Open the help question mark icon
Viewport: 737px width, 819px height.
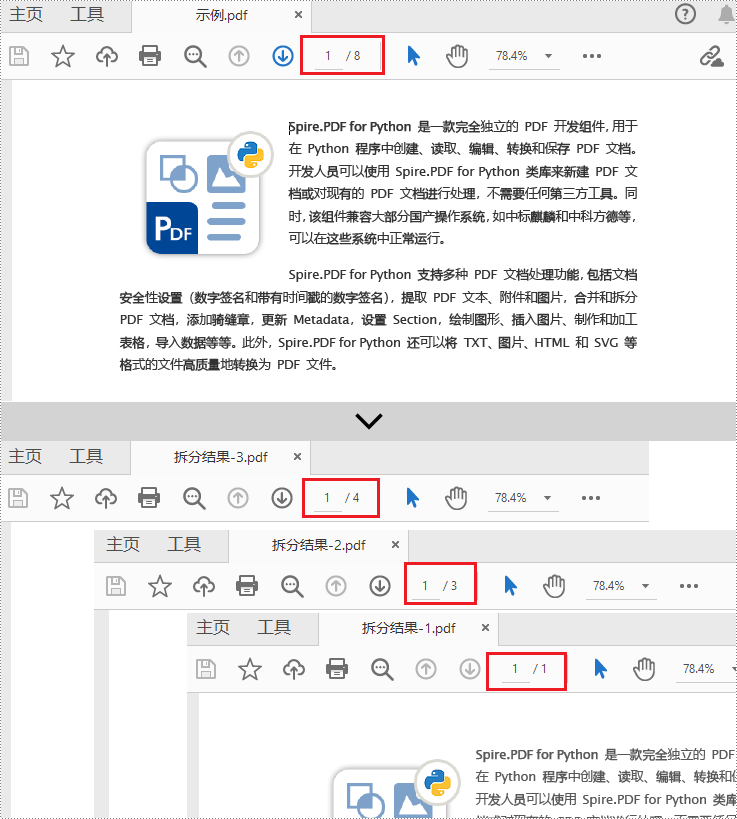[685, 14]
